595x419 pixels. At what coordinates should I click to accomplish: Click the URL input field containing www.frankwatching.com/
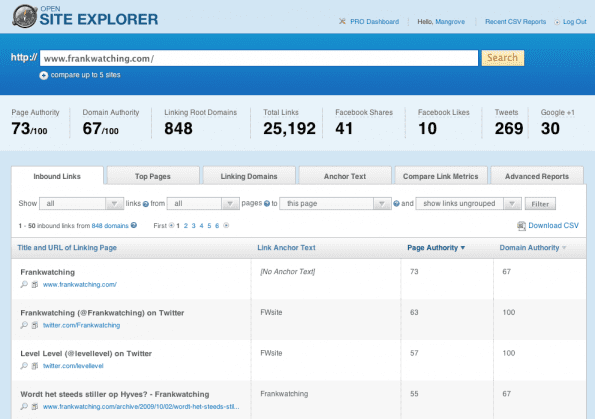(x=259, y=58)
